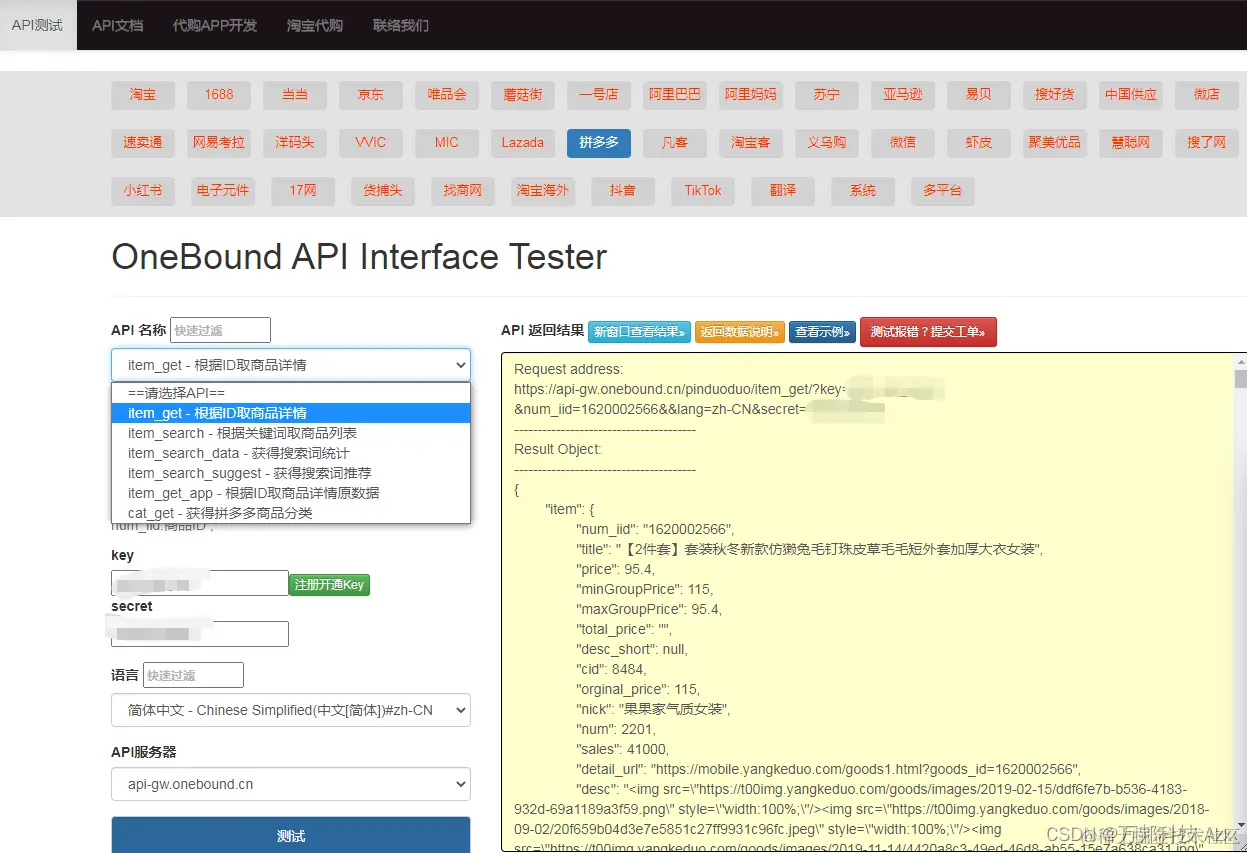Open the API测试 tab

coord(38,25)
